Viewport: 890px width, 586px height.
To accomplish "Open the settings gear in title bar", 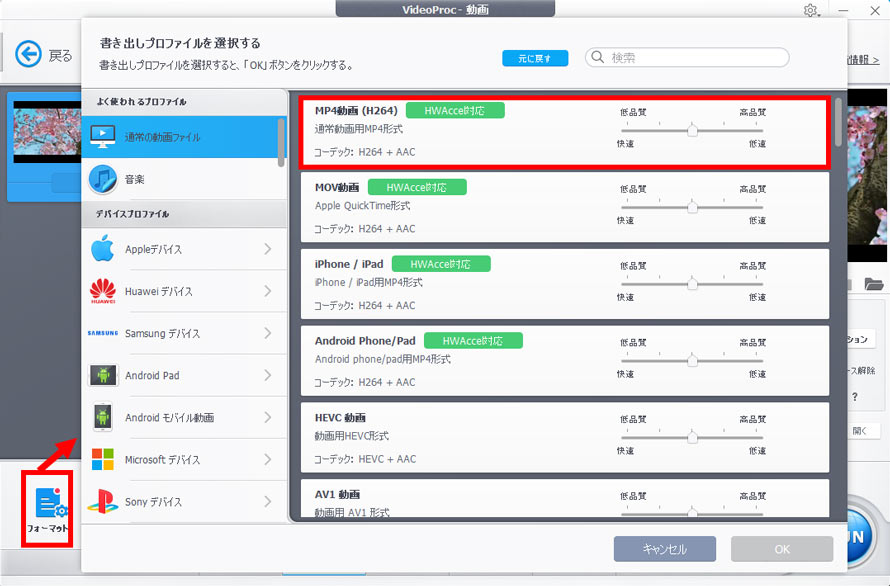I will pyautogui.click(x=811, y=10).
